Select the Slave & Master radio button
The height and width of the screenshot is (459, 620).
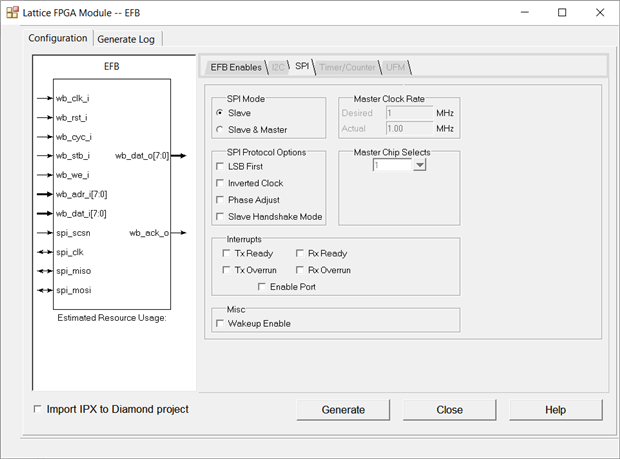220,129
